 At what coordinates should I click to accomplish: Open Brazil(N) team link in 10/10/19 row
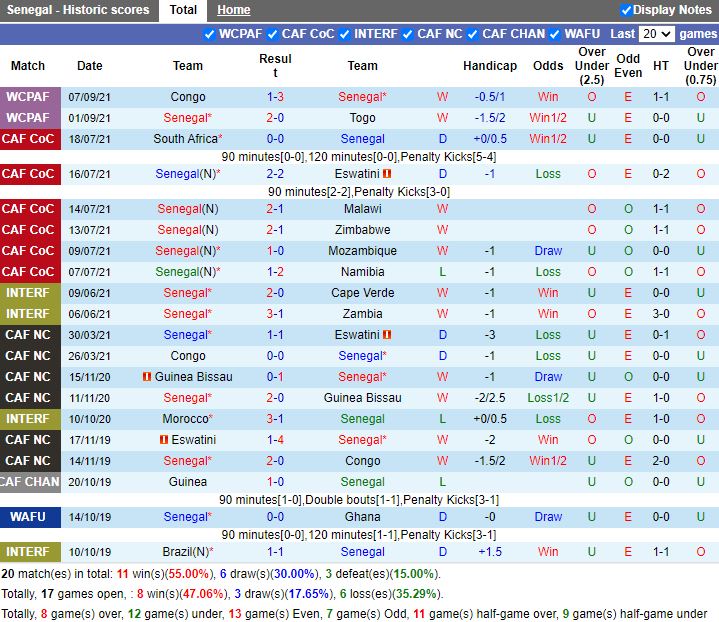[x=186, y=552]
